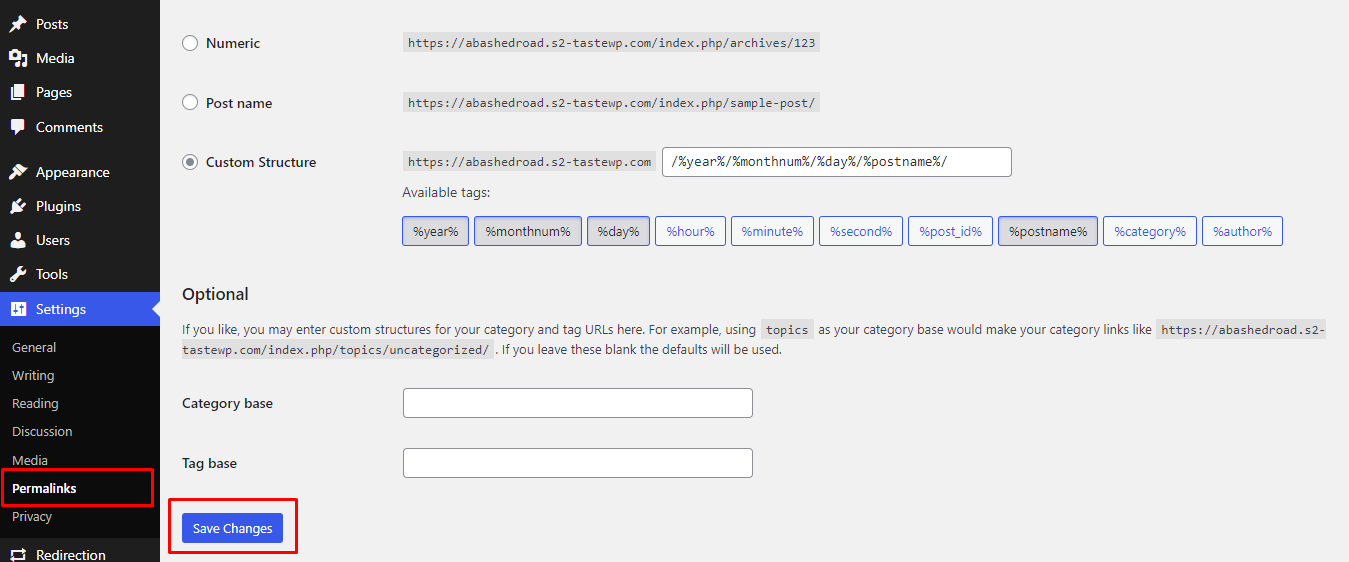
Task: Click the Comments speech bubble icon
Action: pyautogui.click(x=18, y=127)
